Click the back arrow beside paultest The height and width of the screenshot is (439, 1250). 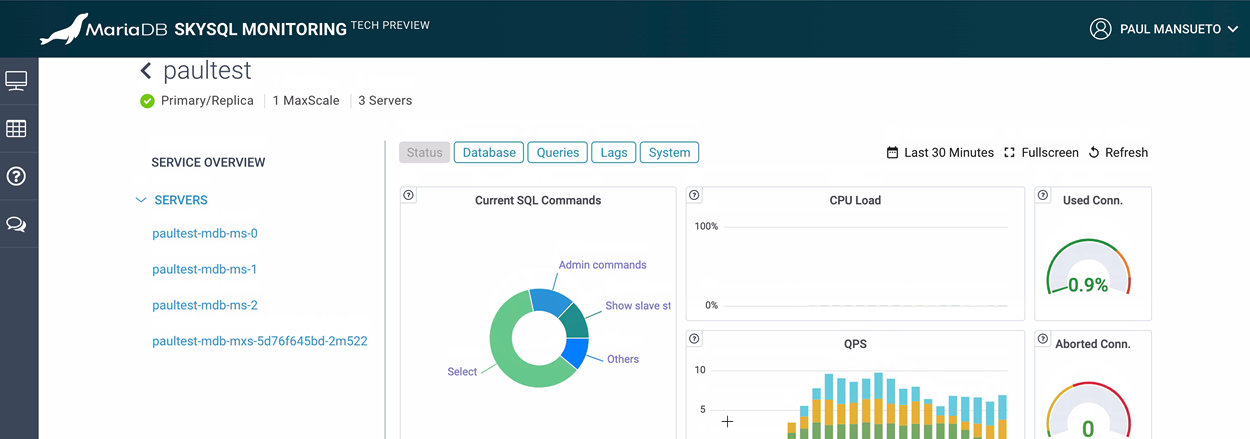[146, 71]
